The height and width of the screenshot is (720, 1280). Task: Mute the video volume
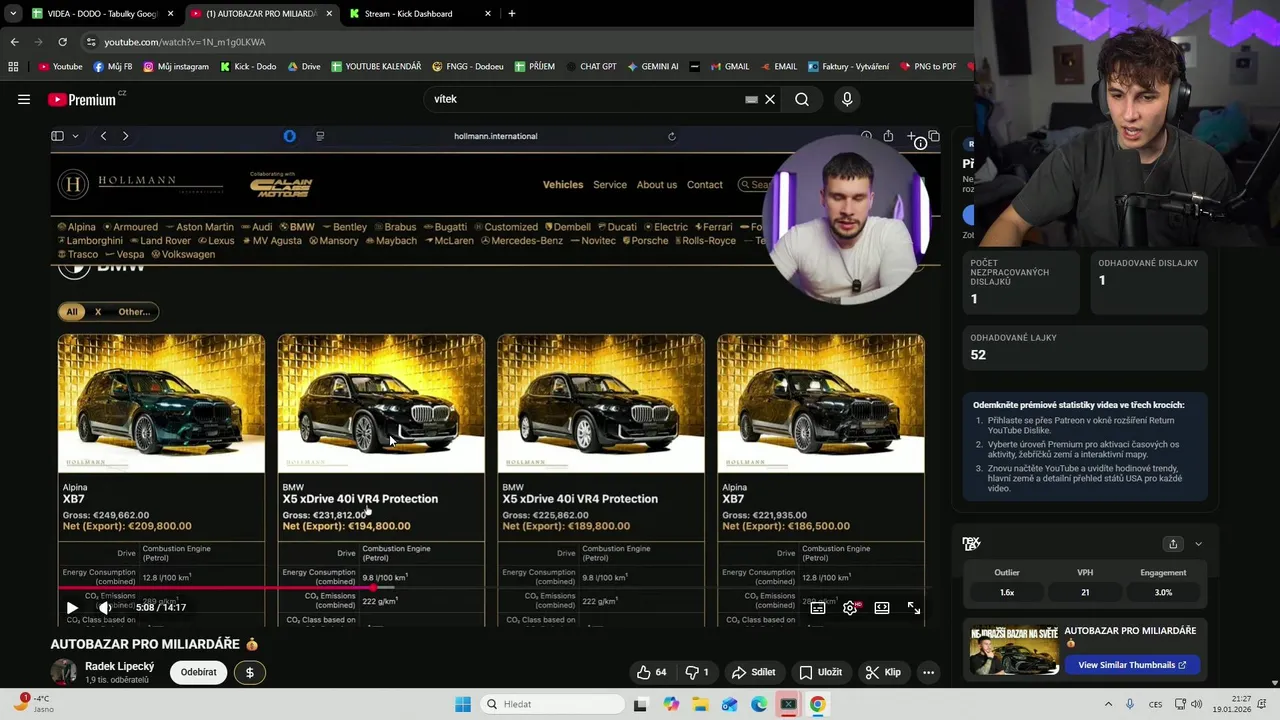pyautogui.click(x=104, y=607)
